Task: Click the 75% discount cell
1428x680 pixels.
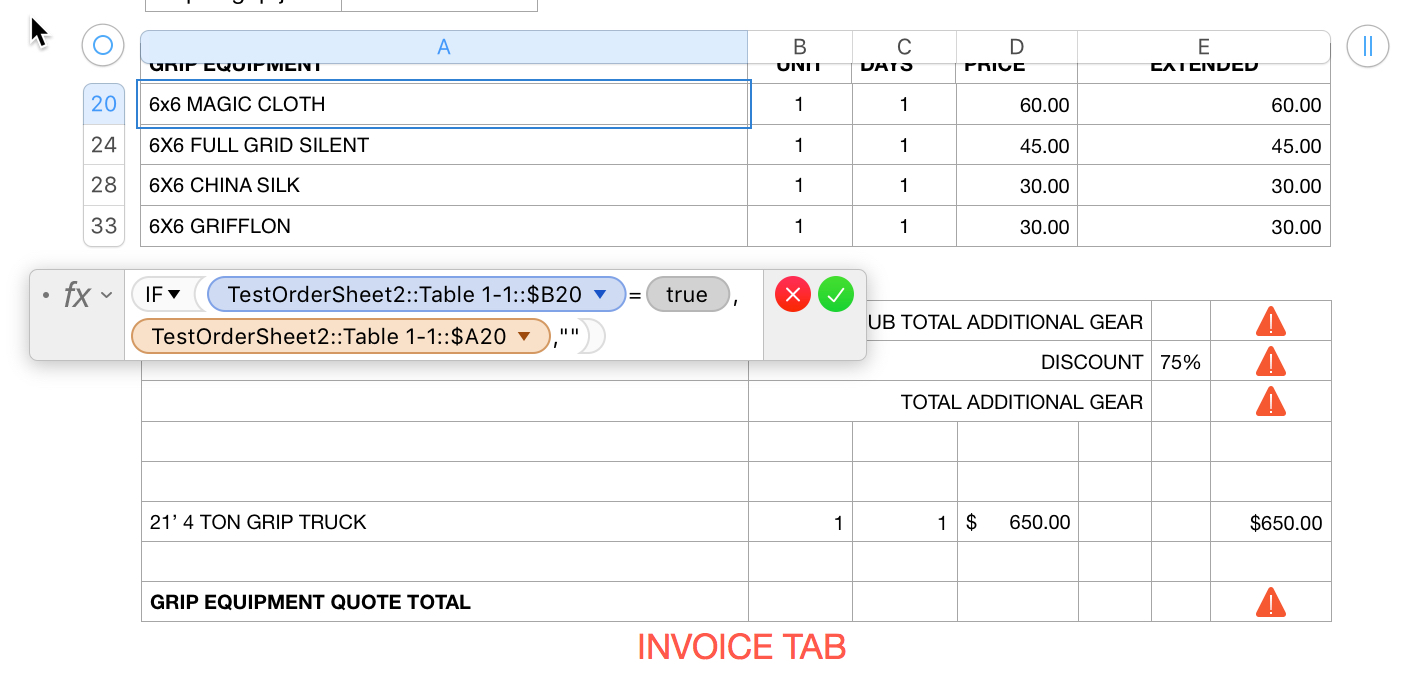Action: (x=1180, y=361)
